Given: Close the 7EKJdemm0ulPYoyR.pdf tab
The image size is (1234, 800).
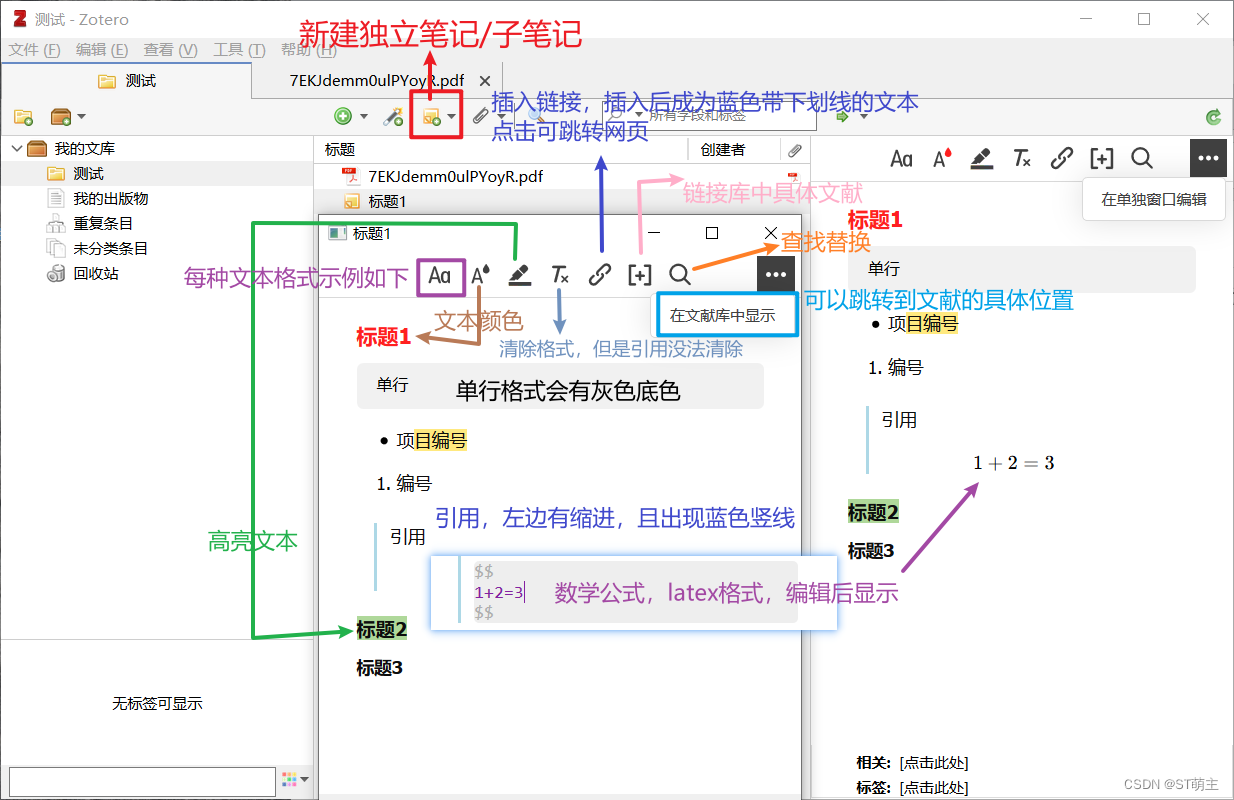Looking at the screenshot, I should pyautogui.click(x=485, y=81).
